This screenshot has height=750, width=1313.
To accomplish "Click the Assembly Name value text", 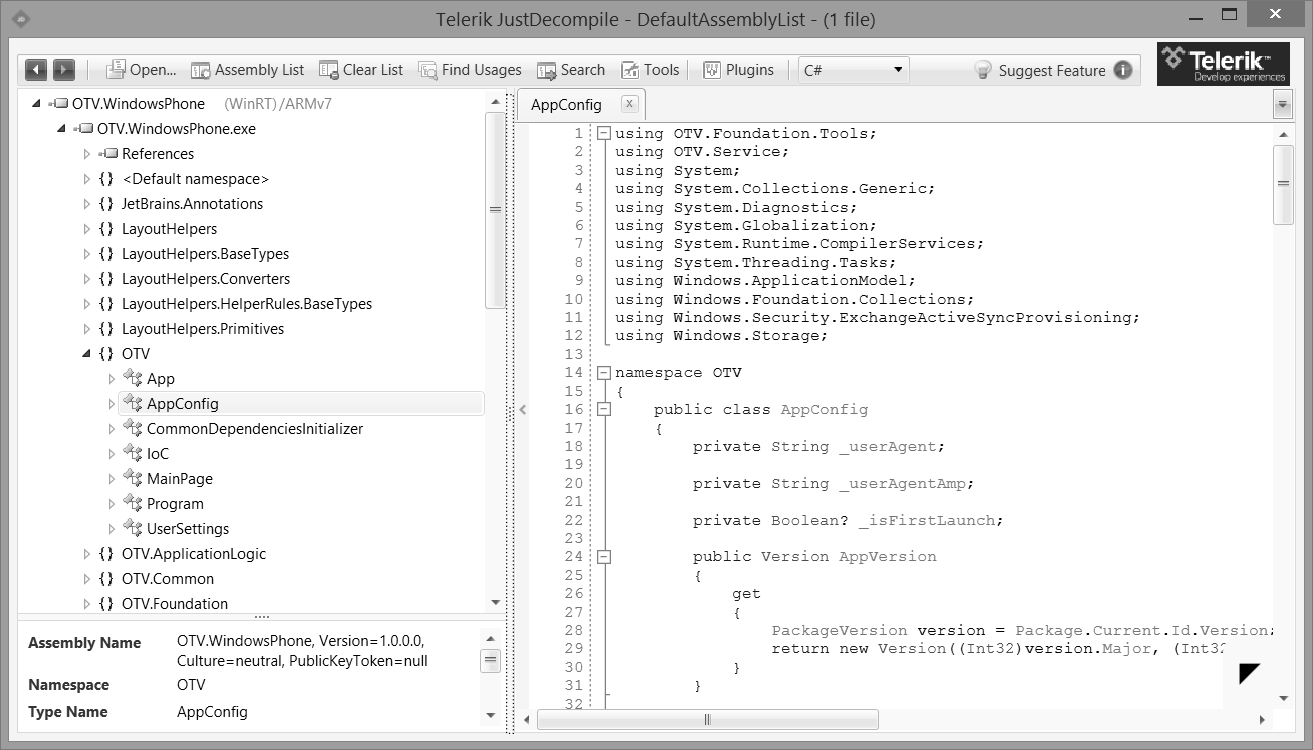I will tap(302, 651).
